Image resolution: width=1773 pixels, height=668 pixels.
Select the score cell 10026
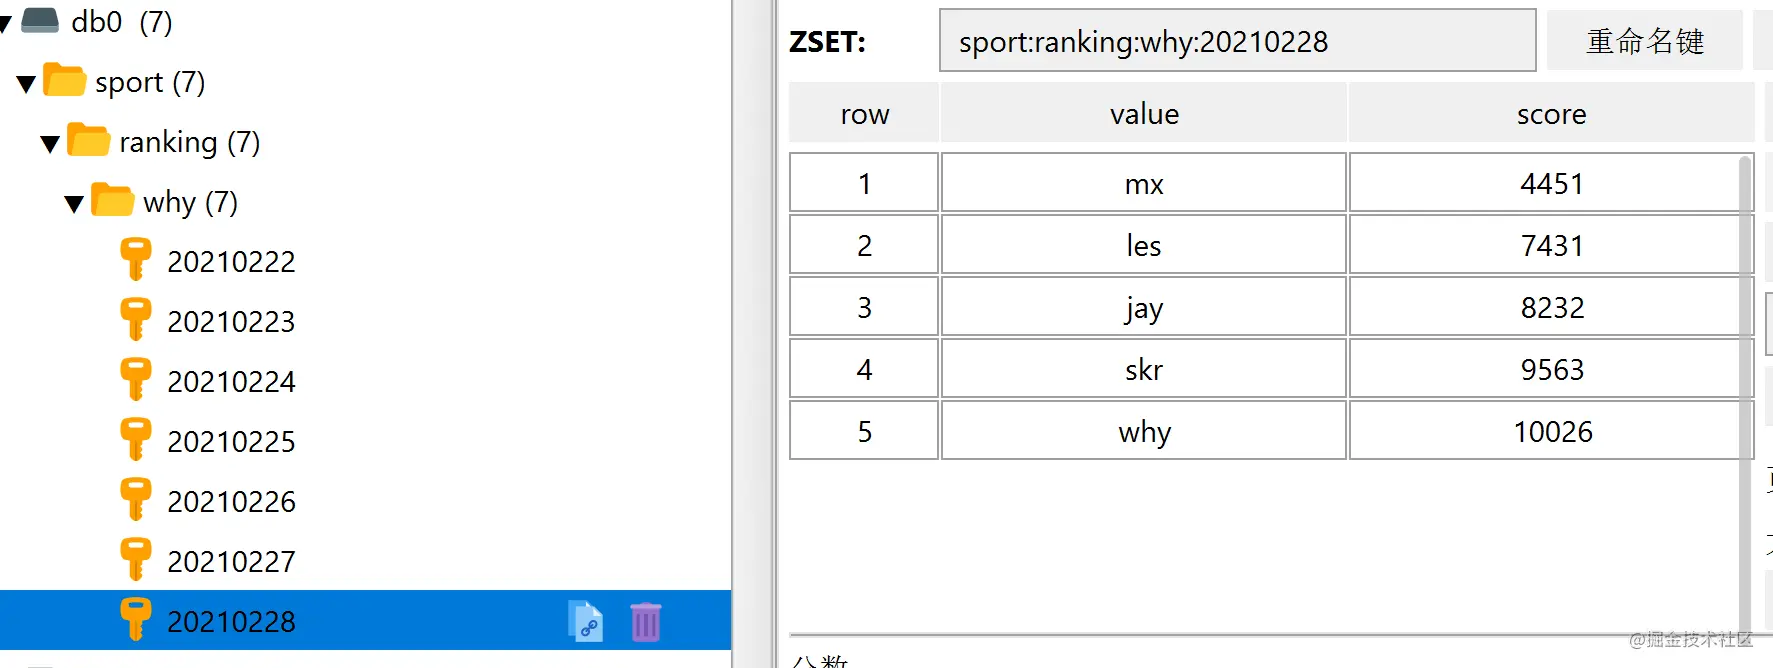point(1551,431)
